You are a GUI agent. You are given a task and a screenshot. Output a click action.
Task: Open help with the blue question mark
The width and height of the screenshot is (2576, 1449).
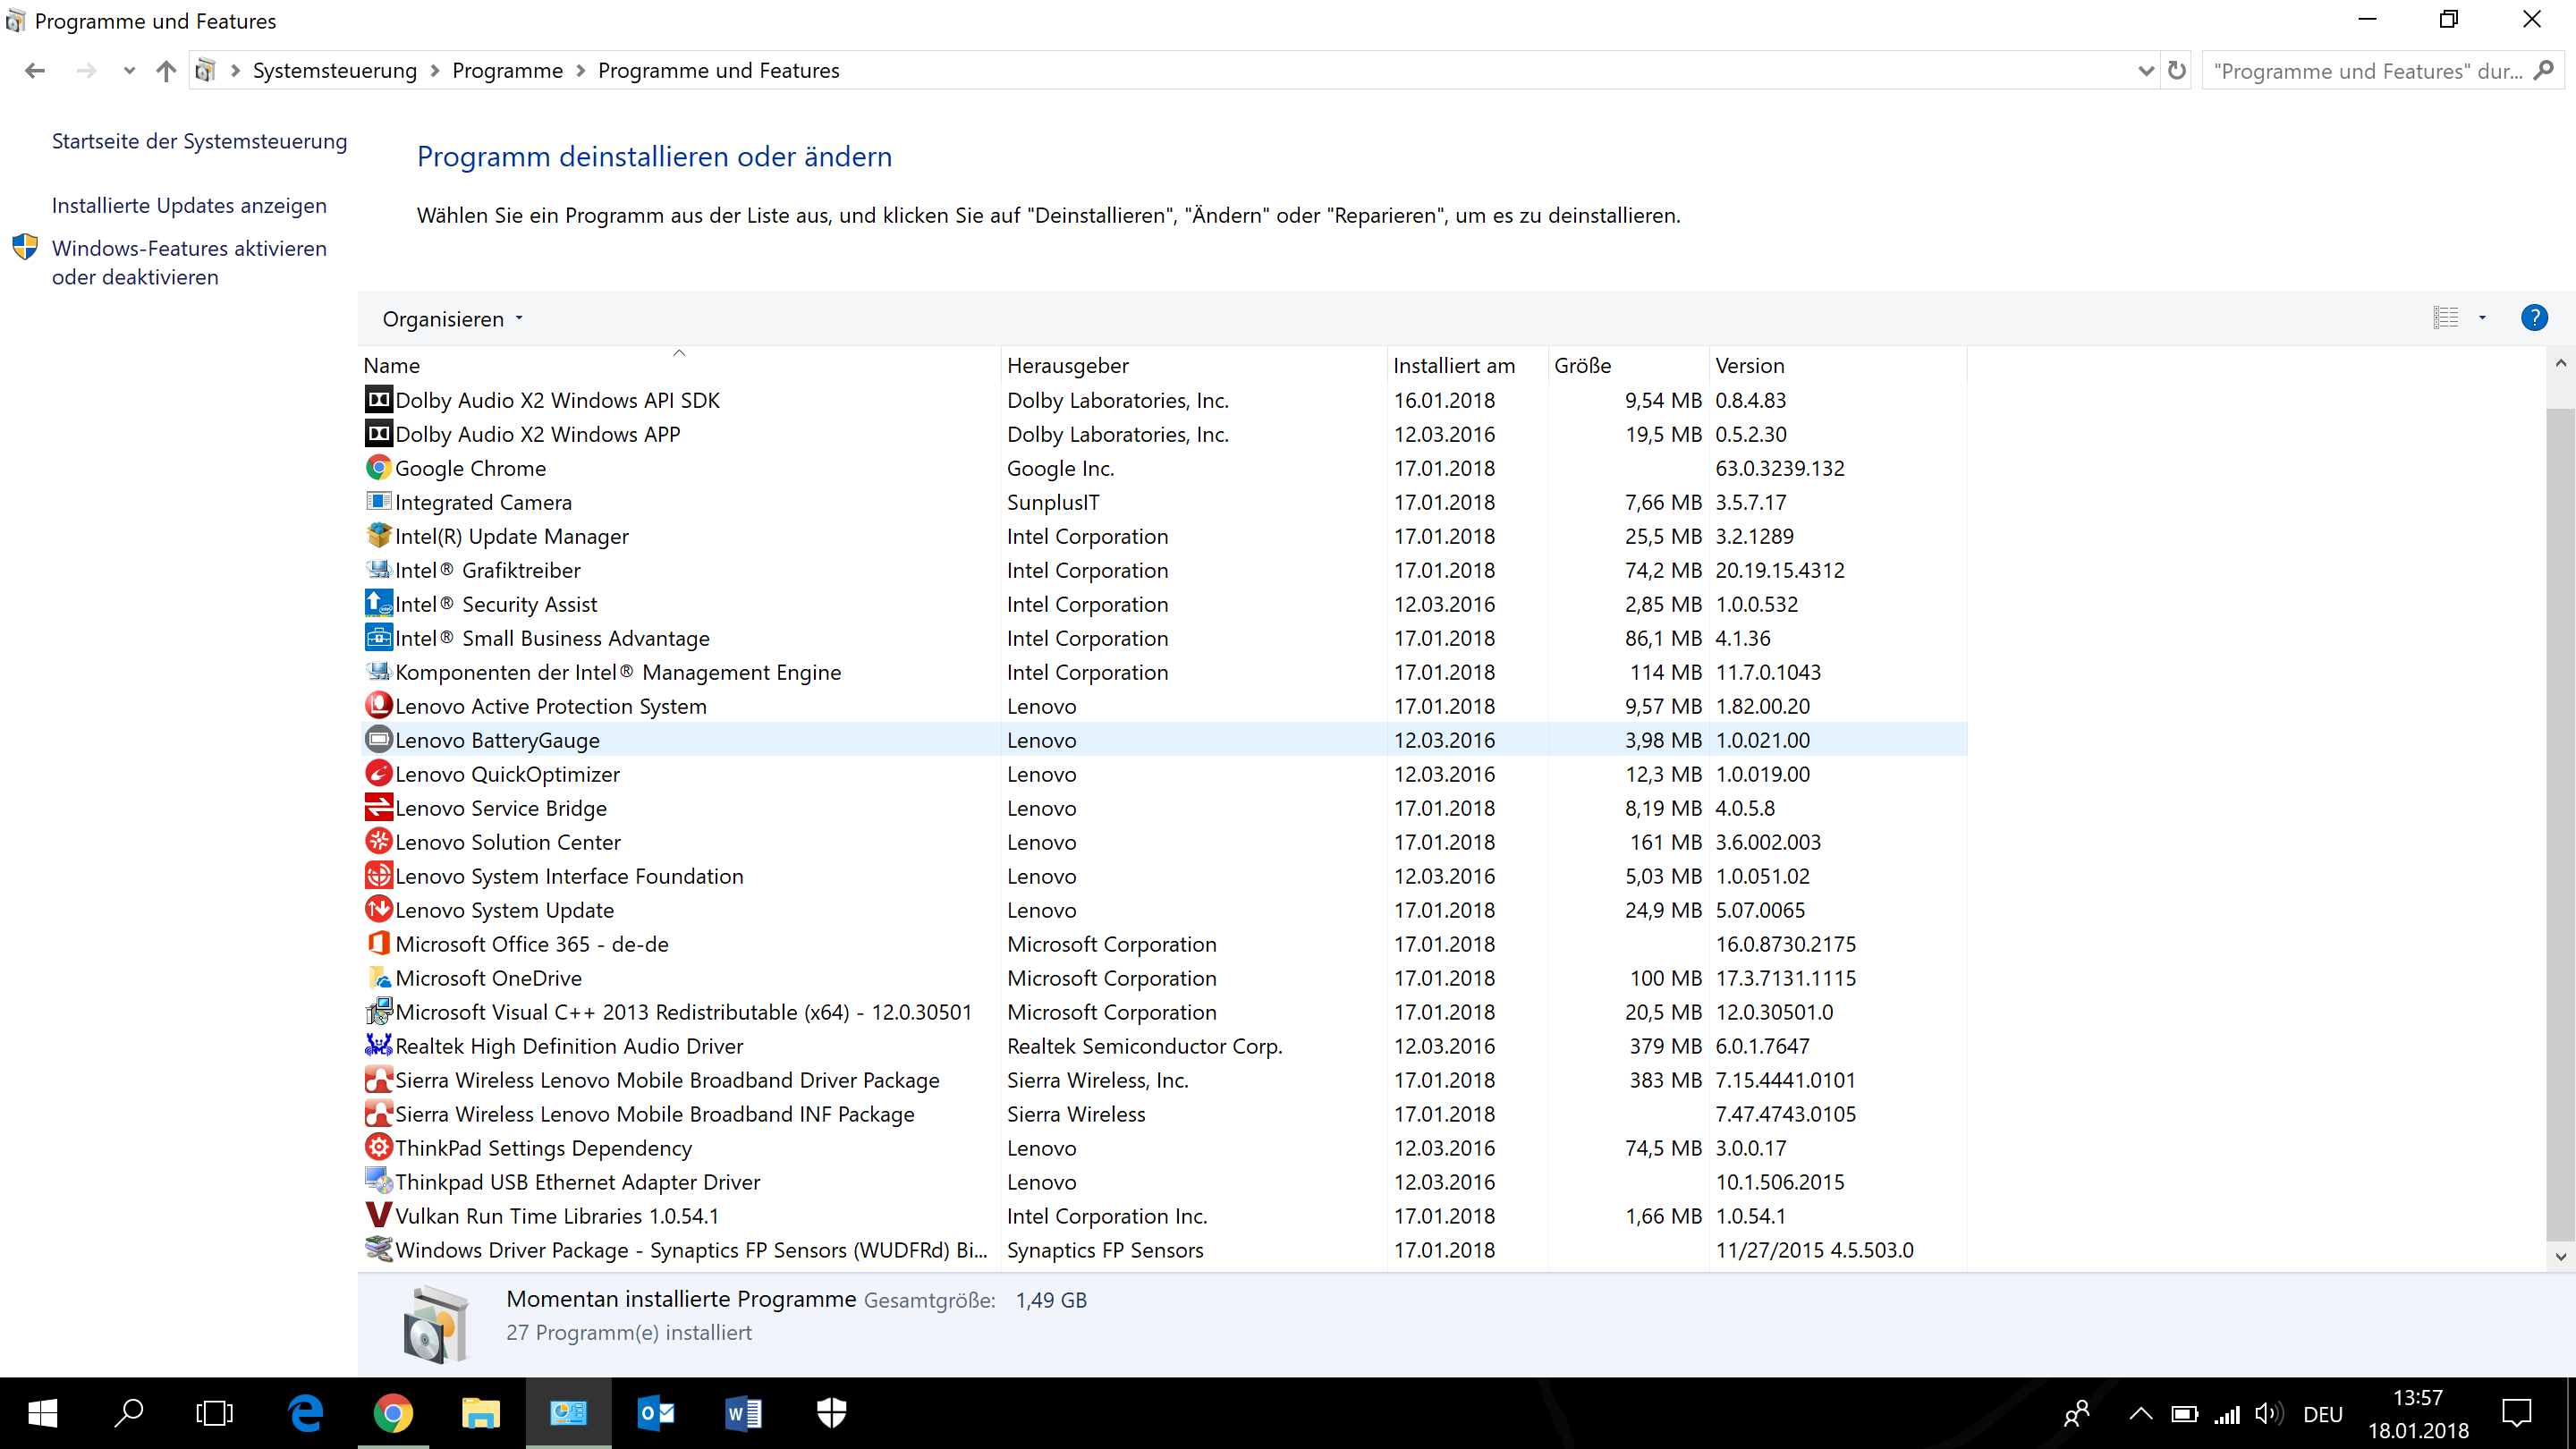click(x=2533, y=318)
